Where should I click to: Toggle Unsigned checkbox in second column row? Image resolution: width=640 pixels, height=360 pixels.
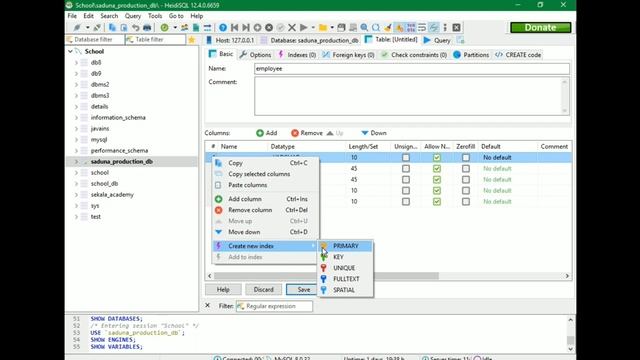tap(406, 169)
